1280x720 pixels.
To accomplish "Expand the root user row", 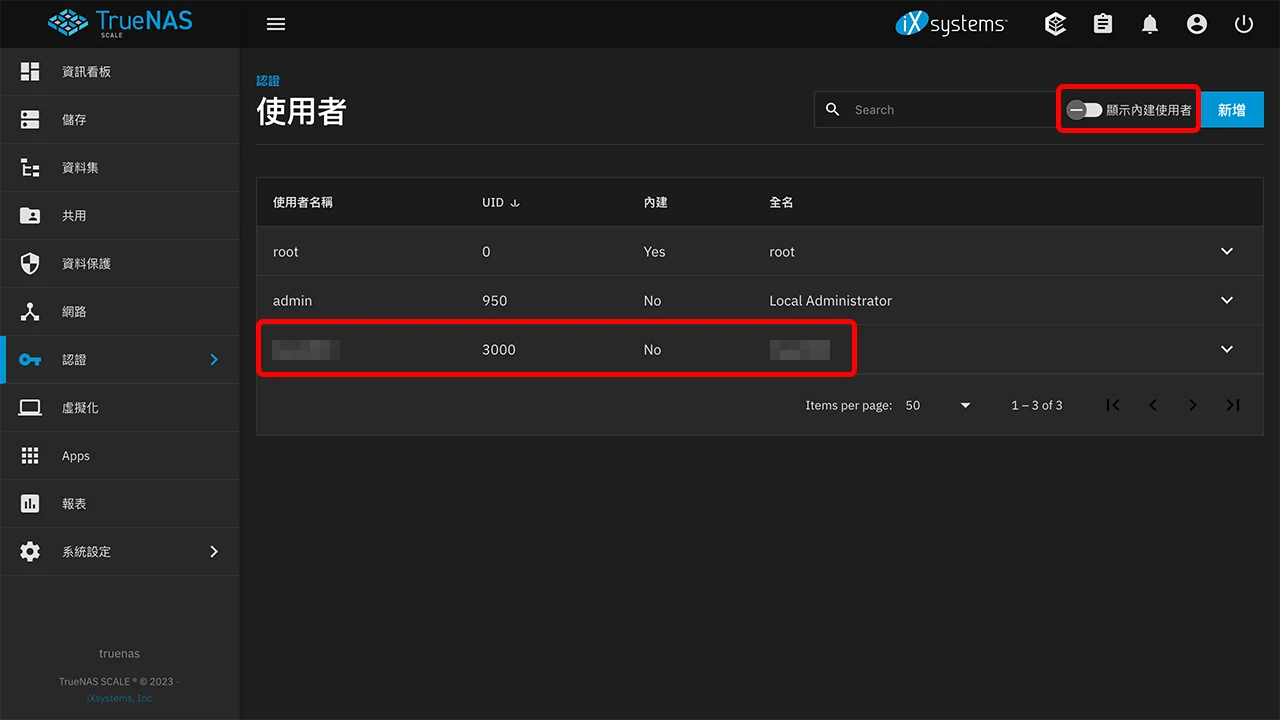I will (1226, 251).
